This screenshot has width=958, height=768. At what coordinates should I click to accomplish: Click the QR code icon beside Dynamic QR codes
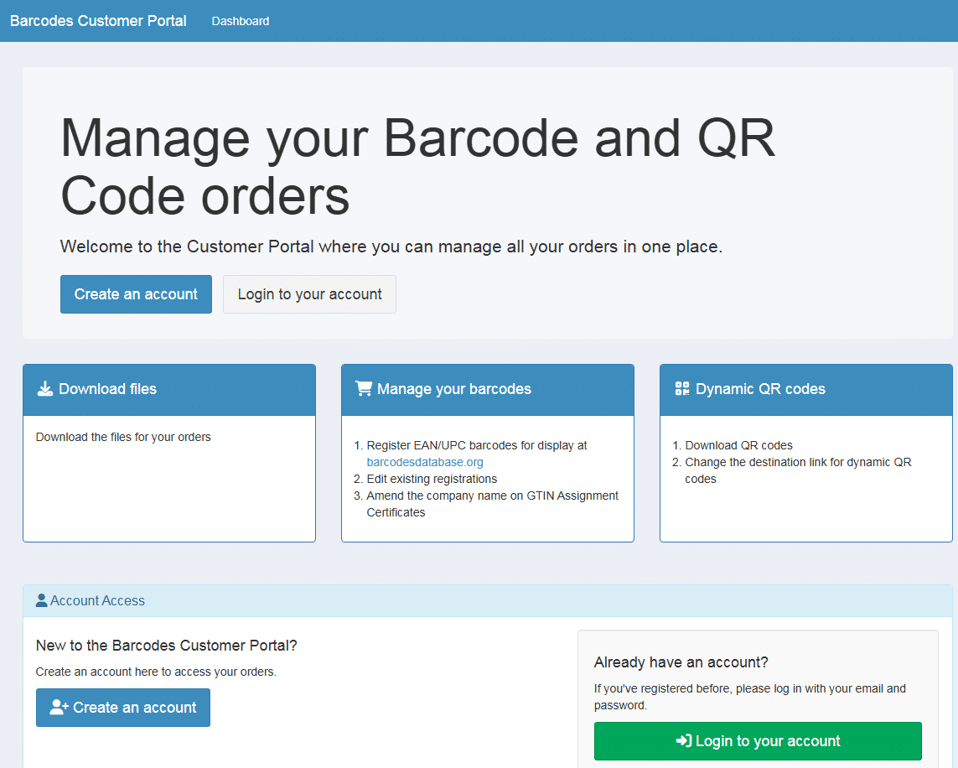(682, 389)
